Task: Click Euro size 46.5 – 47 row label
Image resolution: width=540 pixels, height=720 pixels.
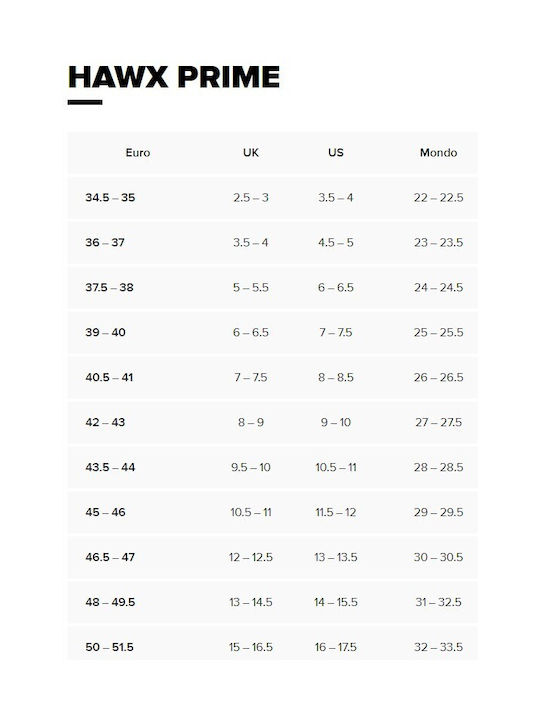Action: pos(110,557)
